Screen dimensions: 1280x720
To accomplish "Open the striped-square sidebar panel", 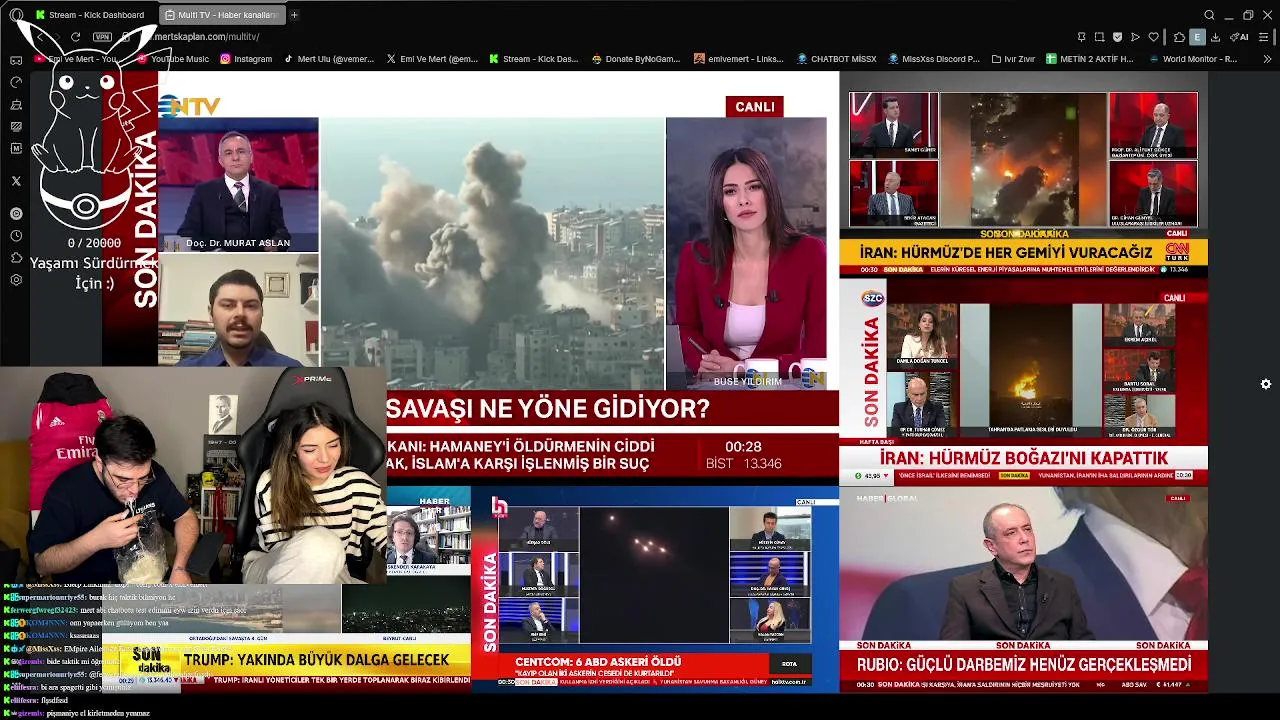I will pos(16,126).
